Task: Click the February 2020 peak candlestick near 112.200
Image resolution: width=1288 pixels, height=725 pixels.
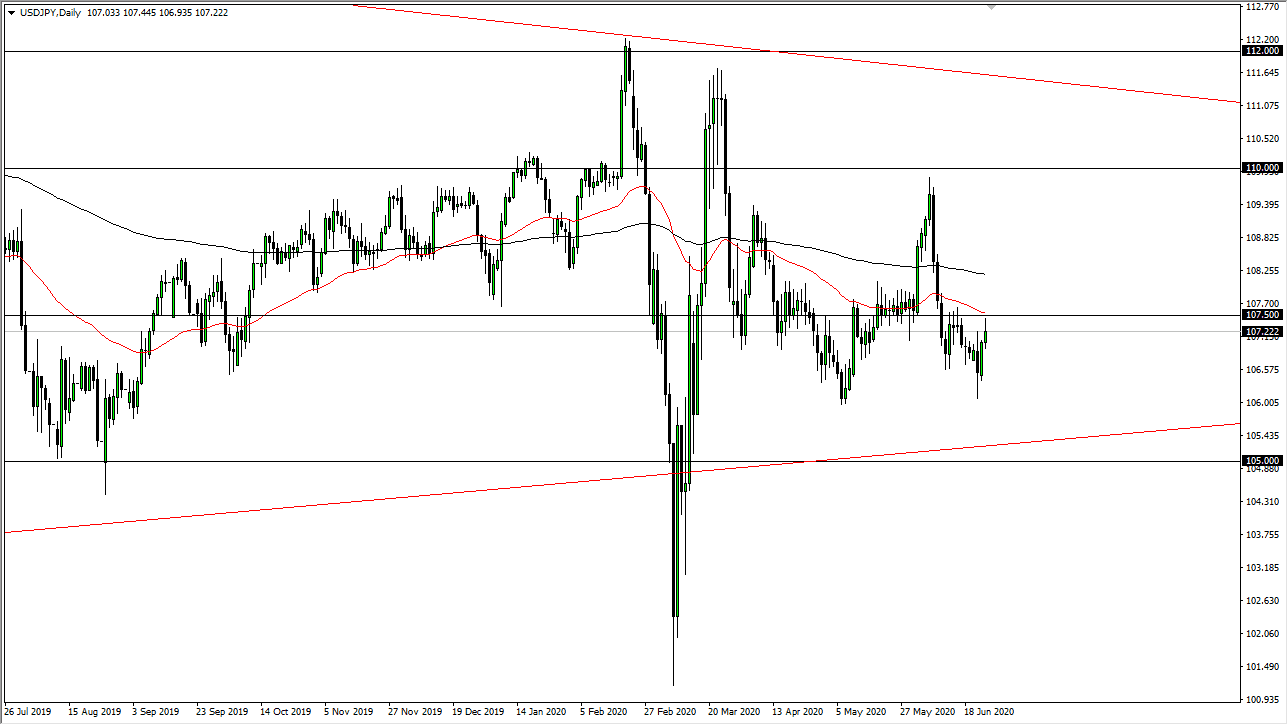Action: pyautogui.click(x=627, y=70)
